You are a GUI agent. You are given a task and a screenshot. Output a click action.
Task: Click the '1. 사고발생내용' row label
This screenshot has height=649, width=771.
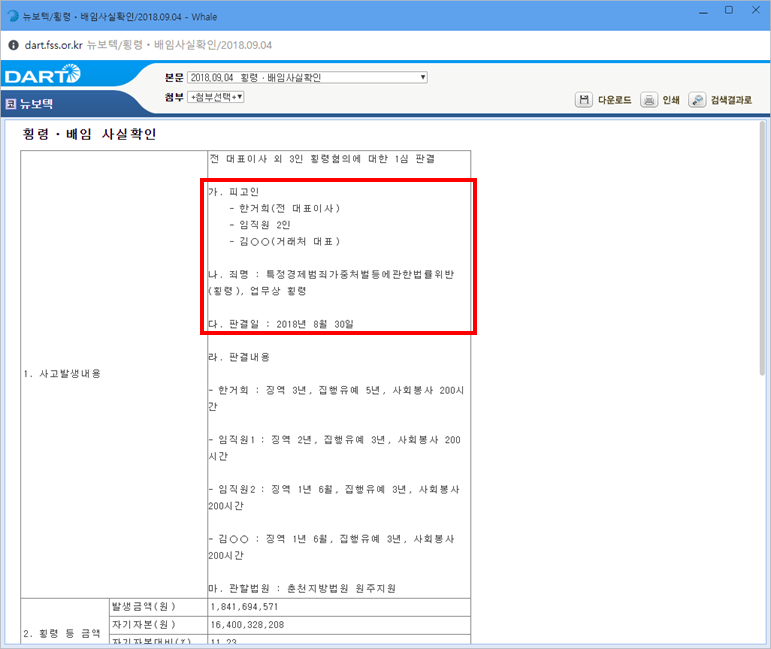[62, 374]
